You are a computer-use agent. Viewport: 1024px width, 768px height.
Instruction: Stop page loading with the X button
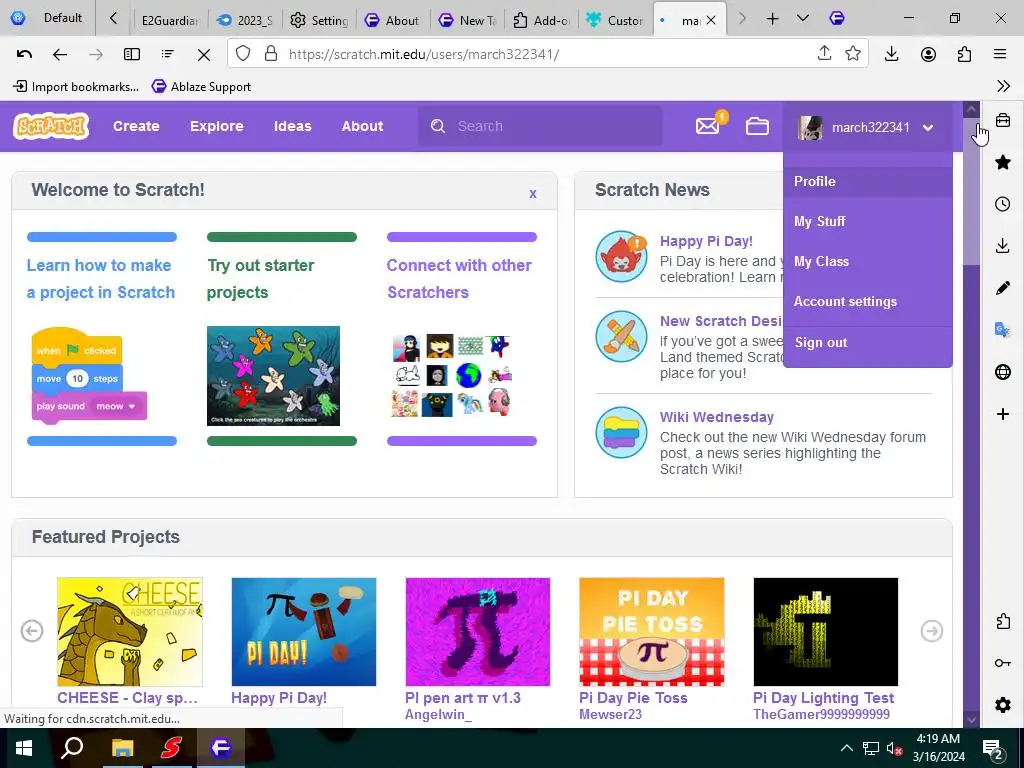(204, 55)
